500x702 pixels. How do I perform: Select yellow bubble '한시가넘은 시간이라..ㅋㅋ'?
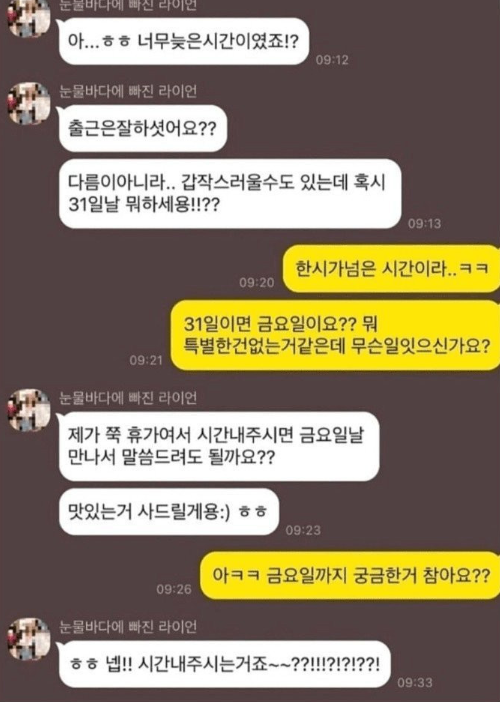[391, 269]
